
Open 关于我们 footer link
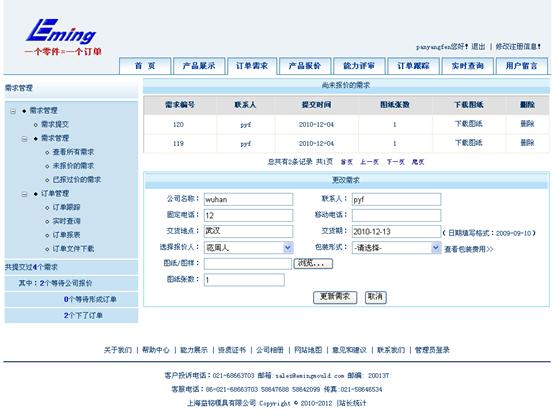118,350
